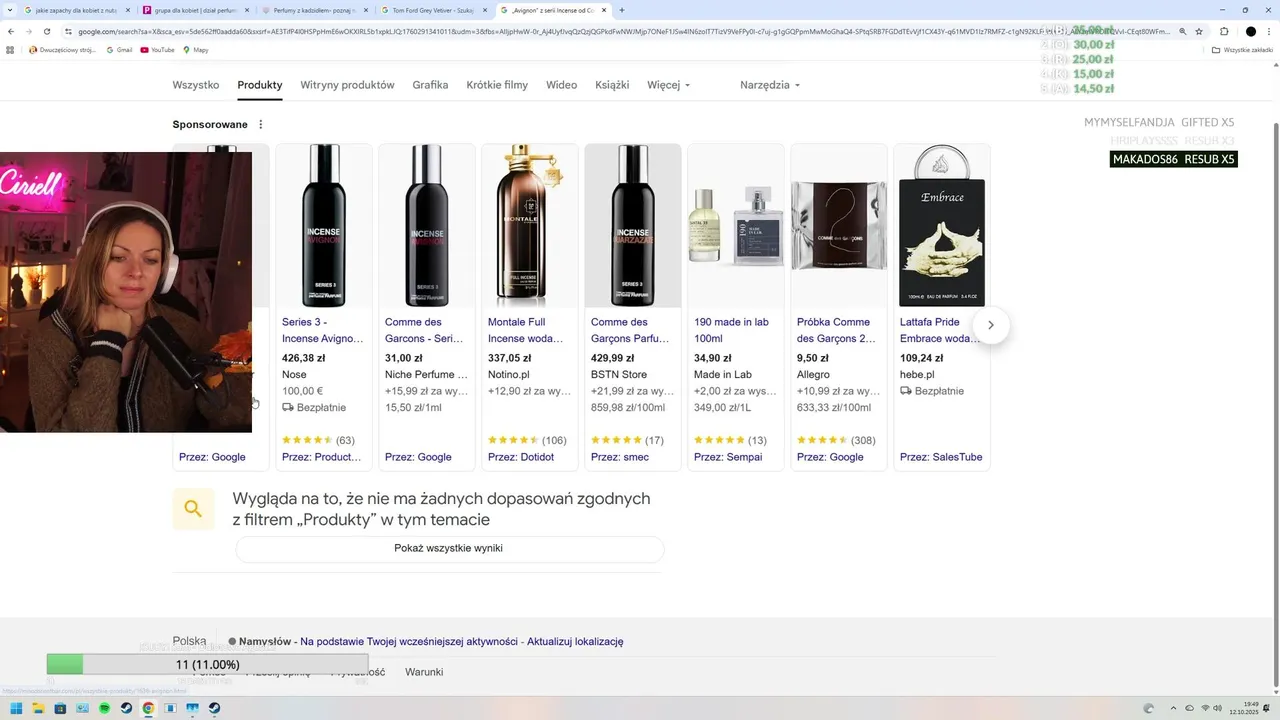The width and height of the screenshot is (1280, 720).
Task: Open the Gmail bookmark
Action: coord(118,49)
